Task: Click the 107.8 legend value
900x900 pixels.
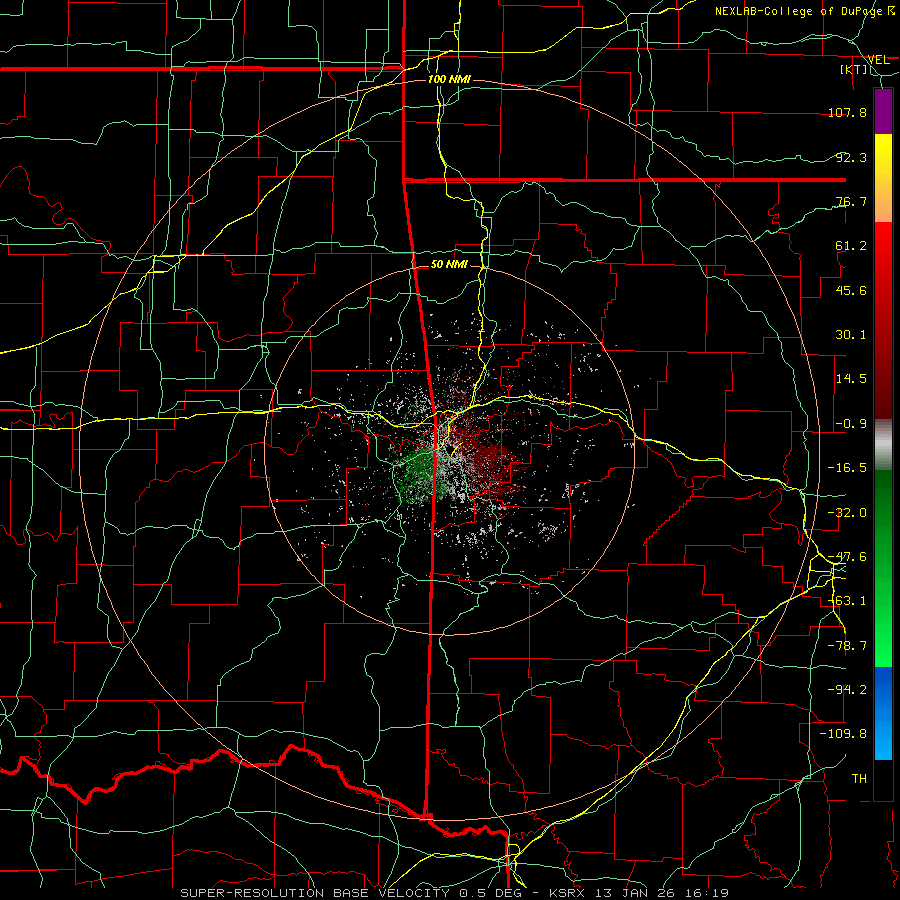Action: coord(847,112)
